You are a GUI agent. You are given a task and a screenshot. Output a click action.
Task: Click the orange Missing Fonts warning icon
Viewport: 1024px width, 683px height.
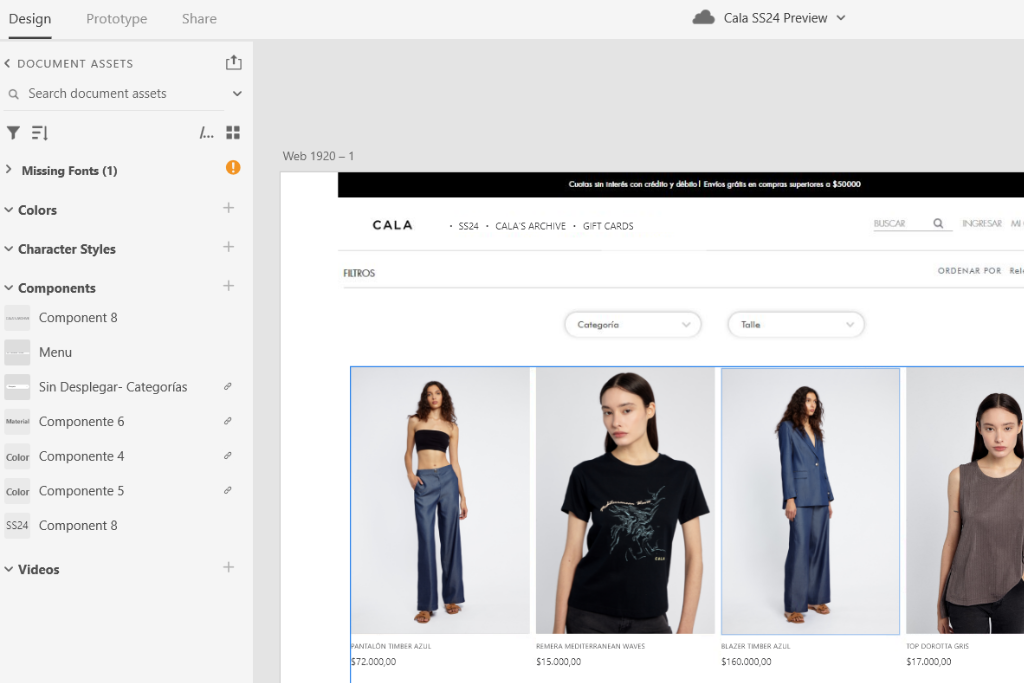233,168
